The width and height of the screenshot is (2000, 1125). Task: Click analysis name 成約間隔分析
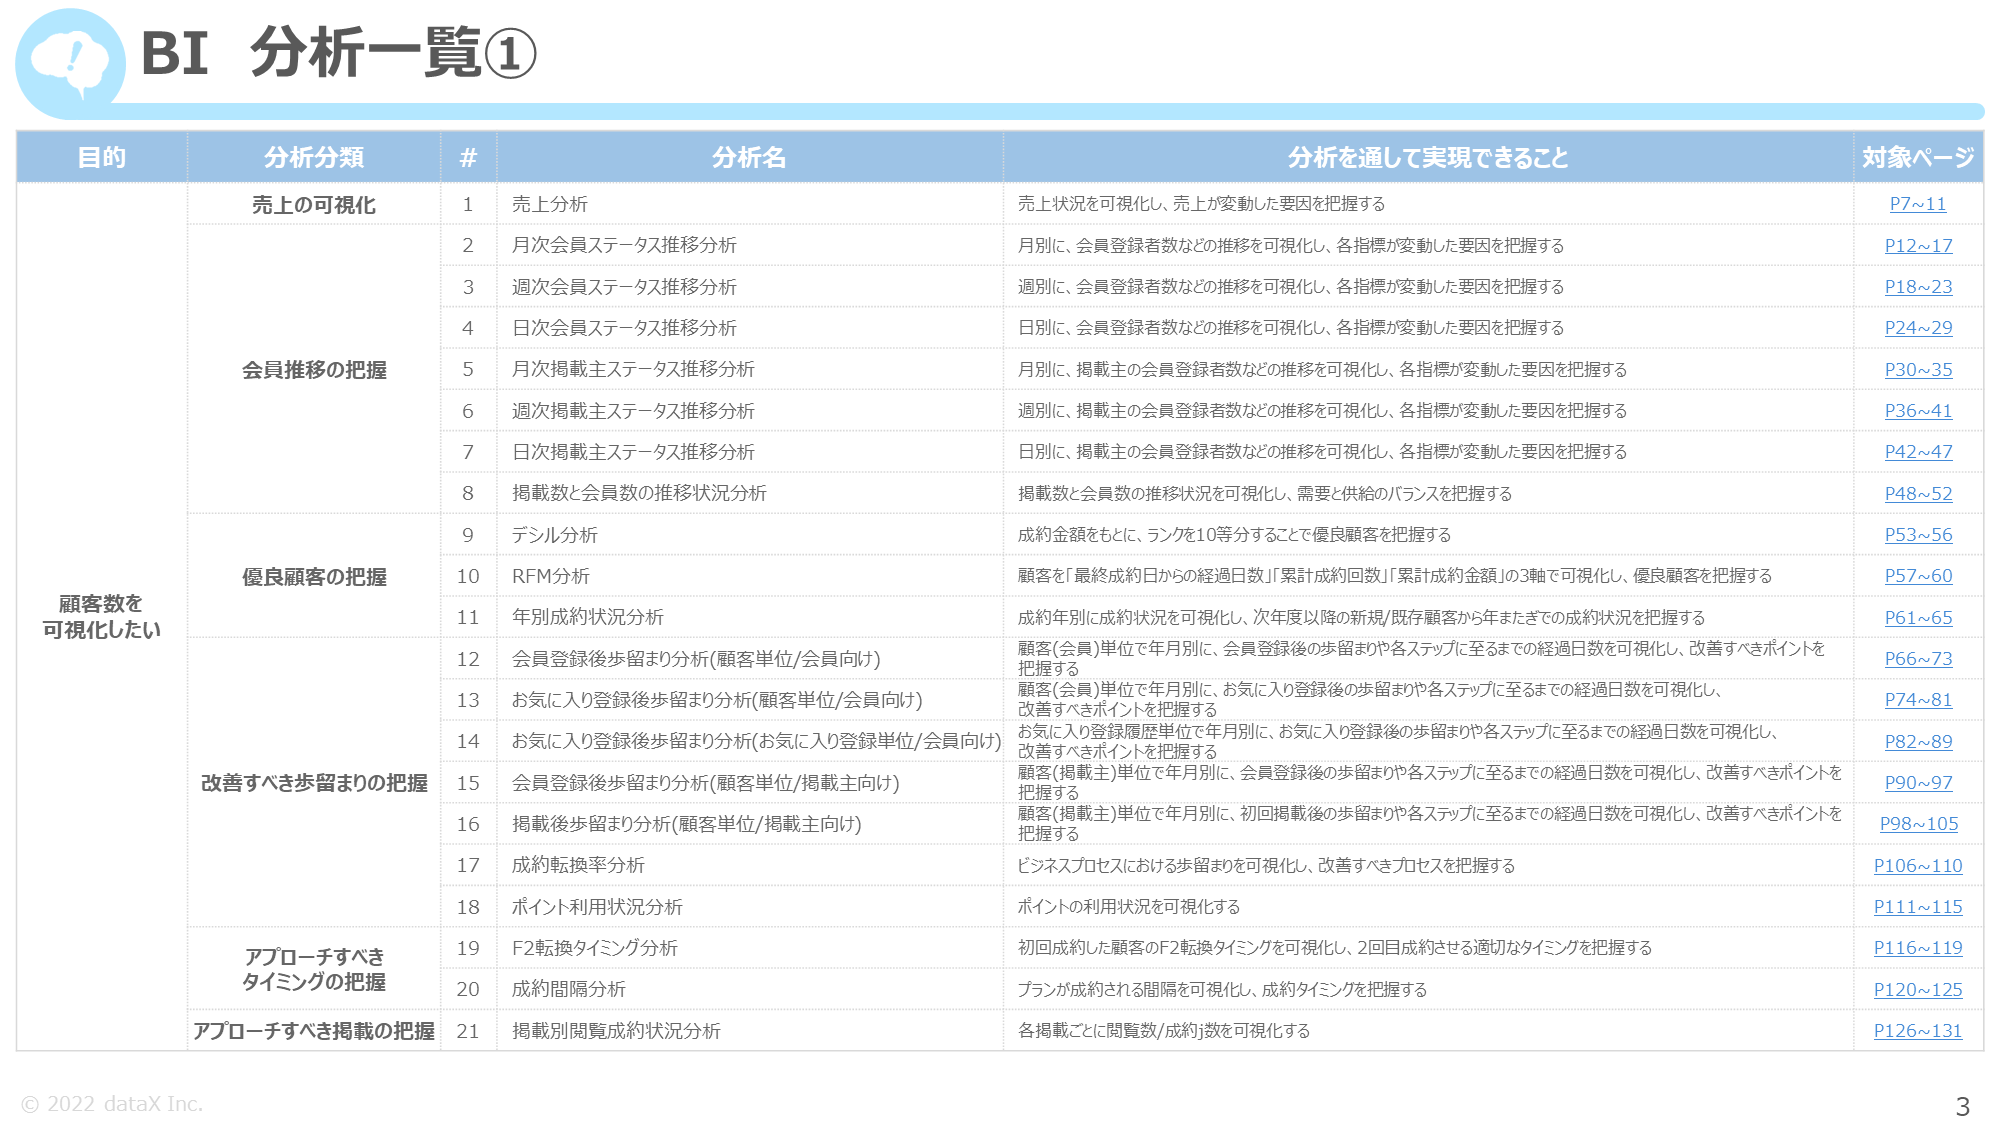tap(568, 989)
